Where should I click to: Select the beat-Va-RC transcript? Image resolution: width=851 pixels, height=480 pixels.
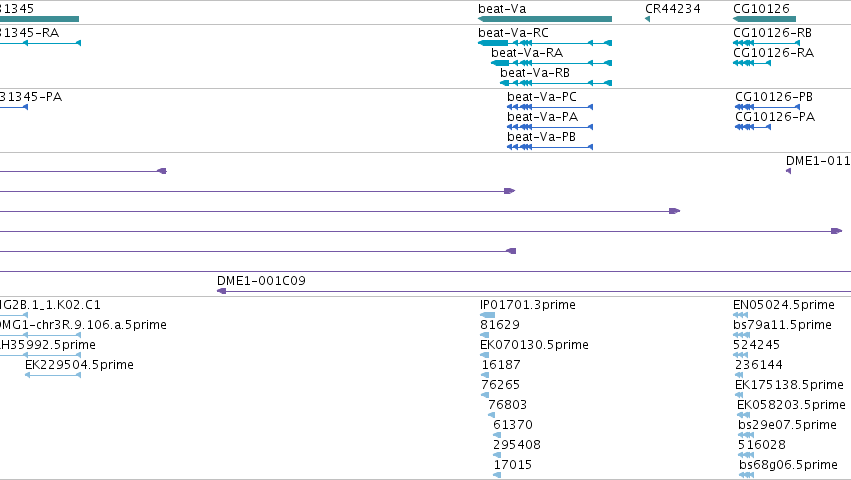[545, 43]
